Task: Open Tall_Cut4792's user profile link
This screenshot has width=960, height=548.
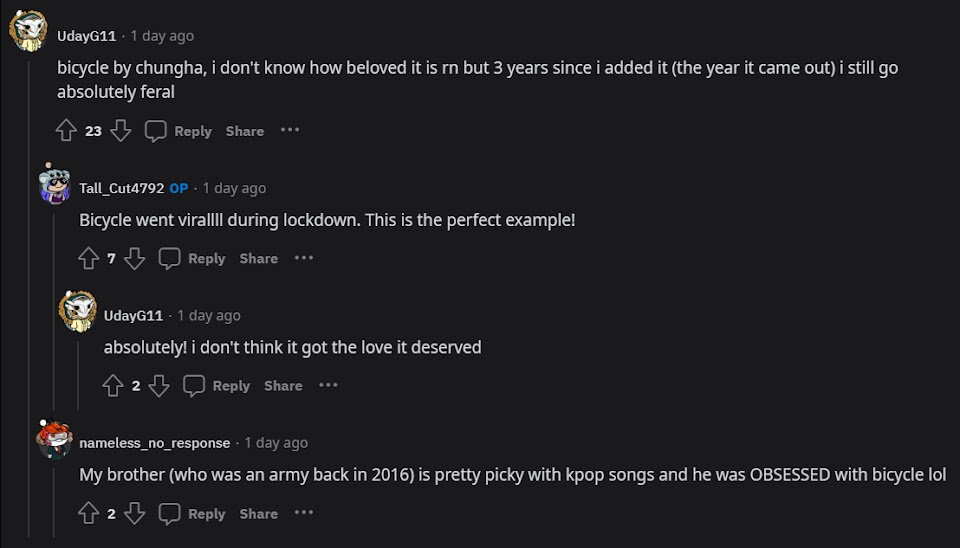Action: coord(122,188)
